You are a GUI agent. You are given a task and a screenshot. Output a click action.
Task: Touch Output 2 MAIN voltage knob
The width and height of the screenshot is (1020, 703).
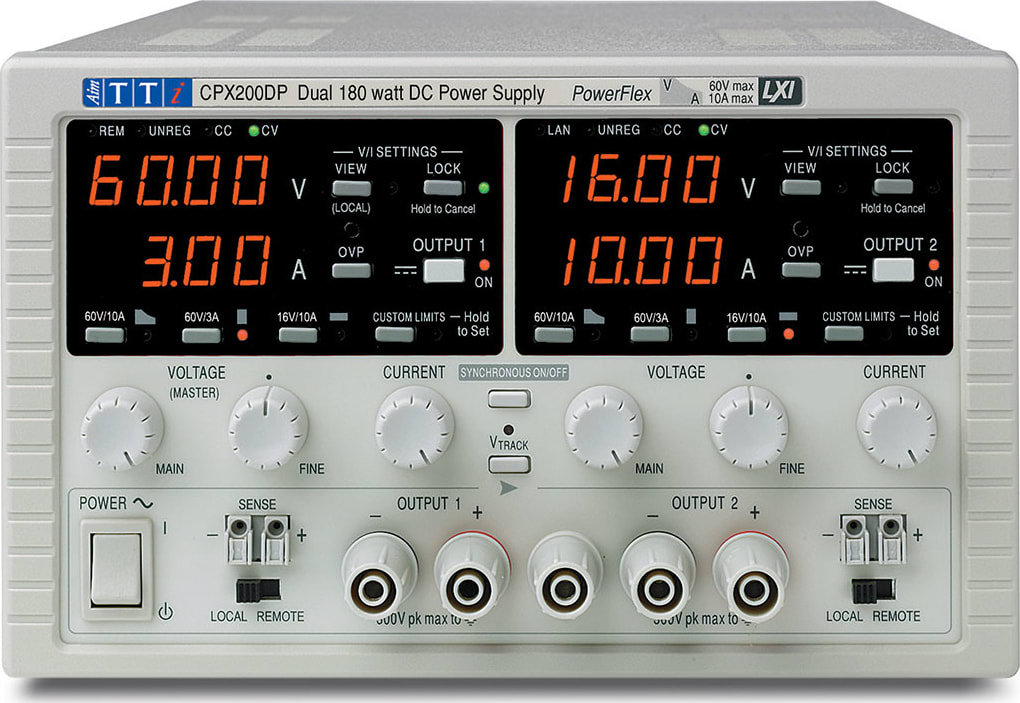[604, 427]
